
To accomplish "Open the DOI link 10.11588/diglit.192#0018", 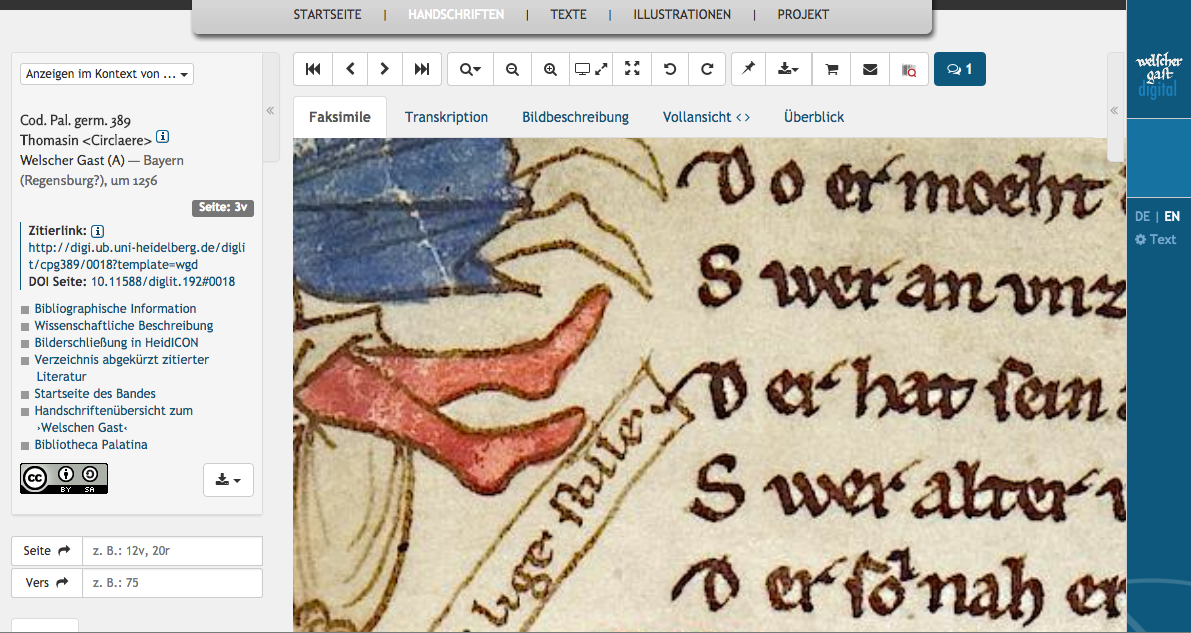I will (x=163, y=281).
